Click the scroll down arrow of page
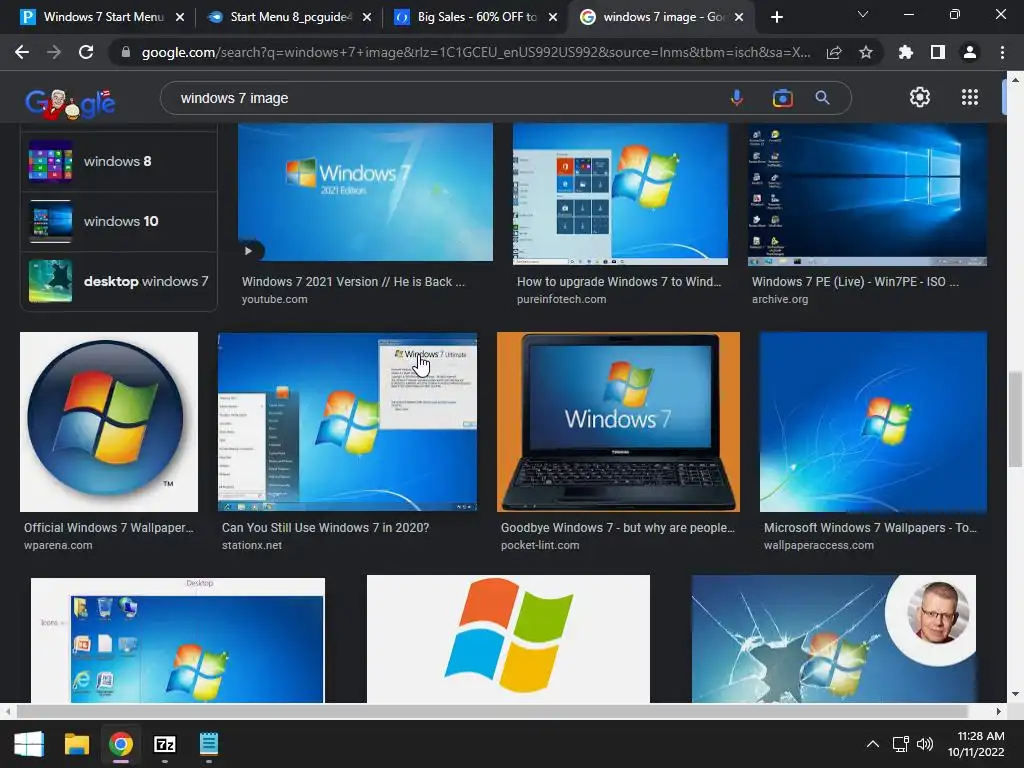Viewport: 1024px width, 768px height. coord(1014,694)
